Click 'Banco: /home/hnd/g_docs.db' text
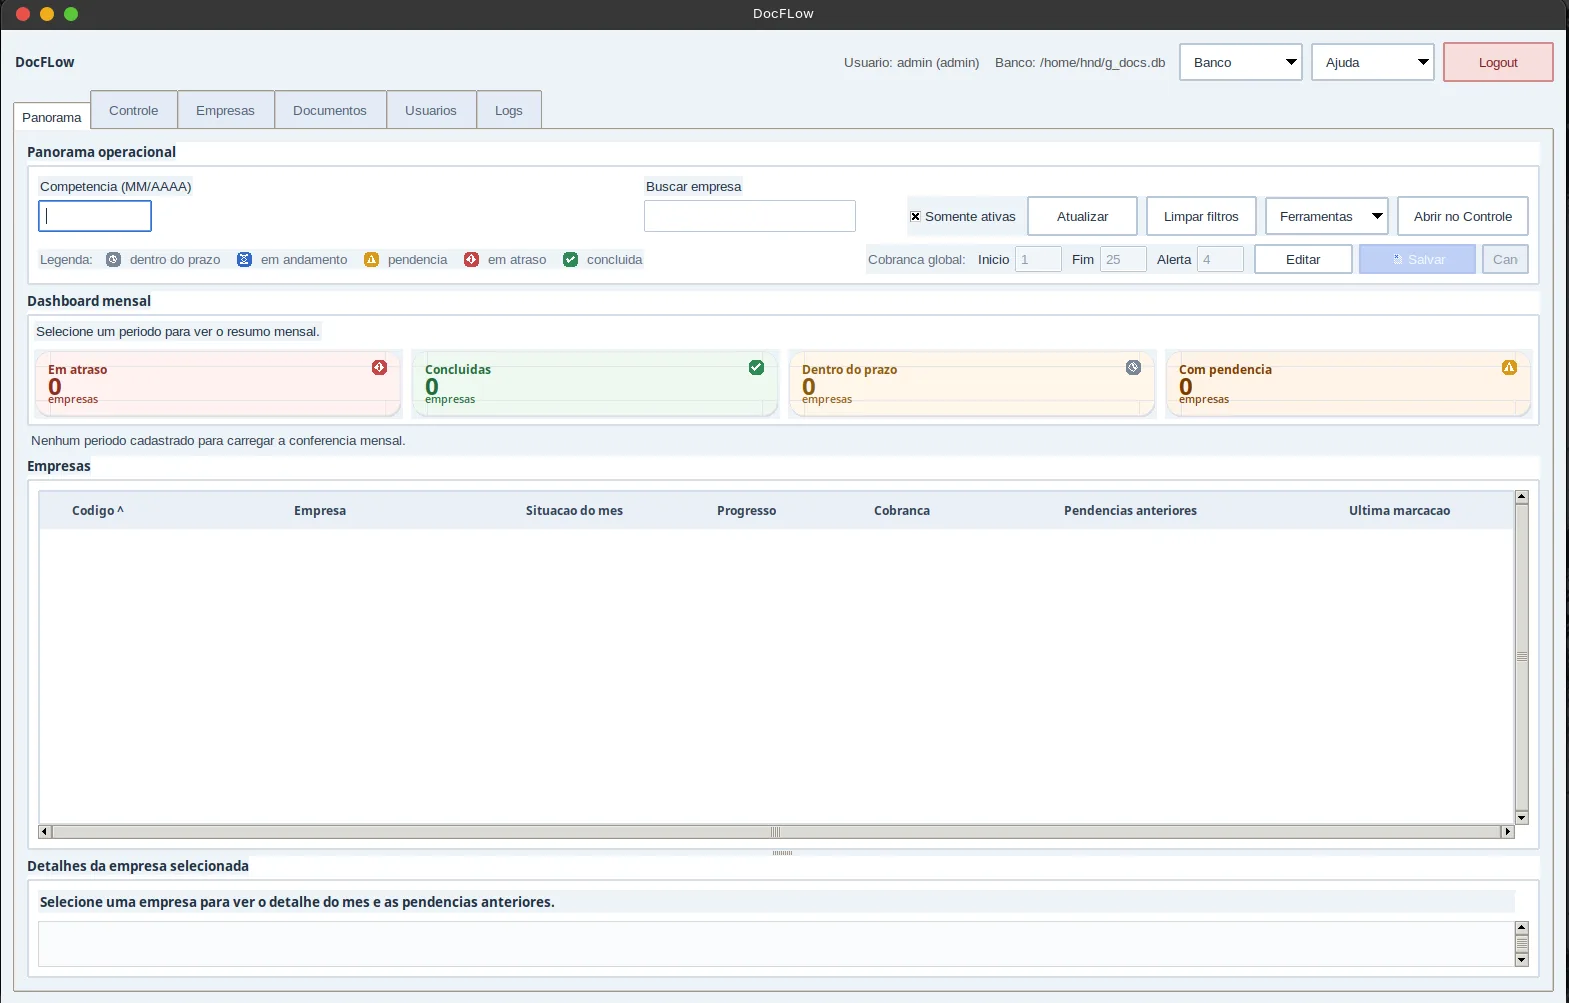1569x1003 pixels. (x=1080, y=62)
